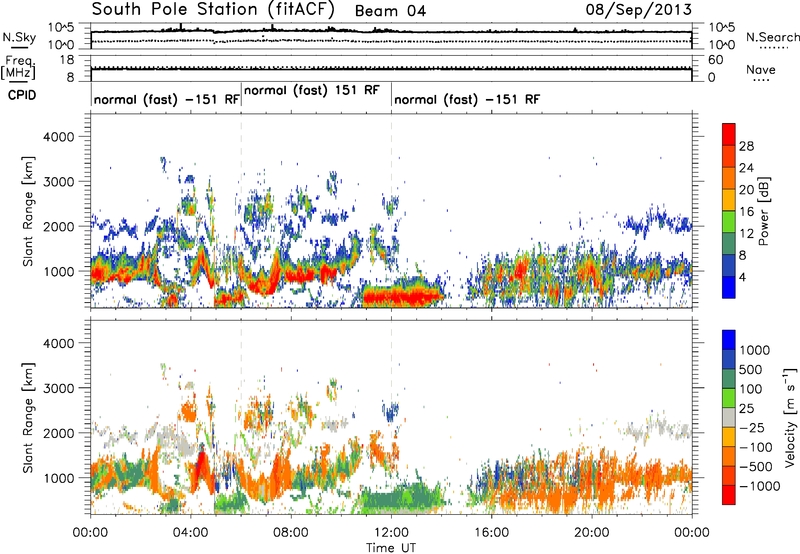Click the "12:00" time axis label

[x=391, y=533]
